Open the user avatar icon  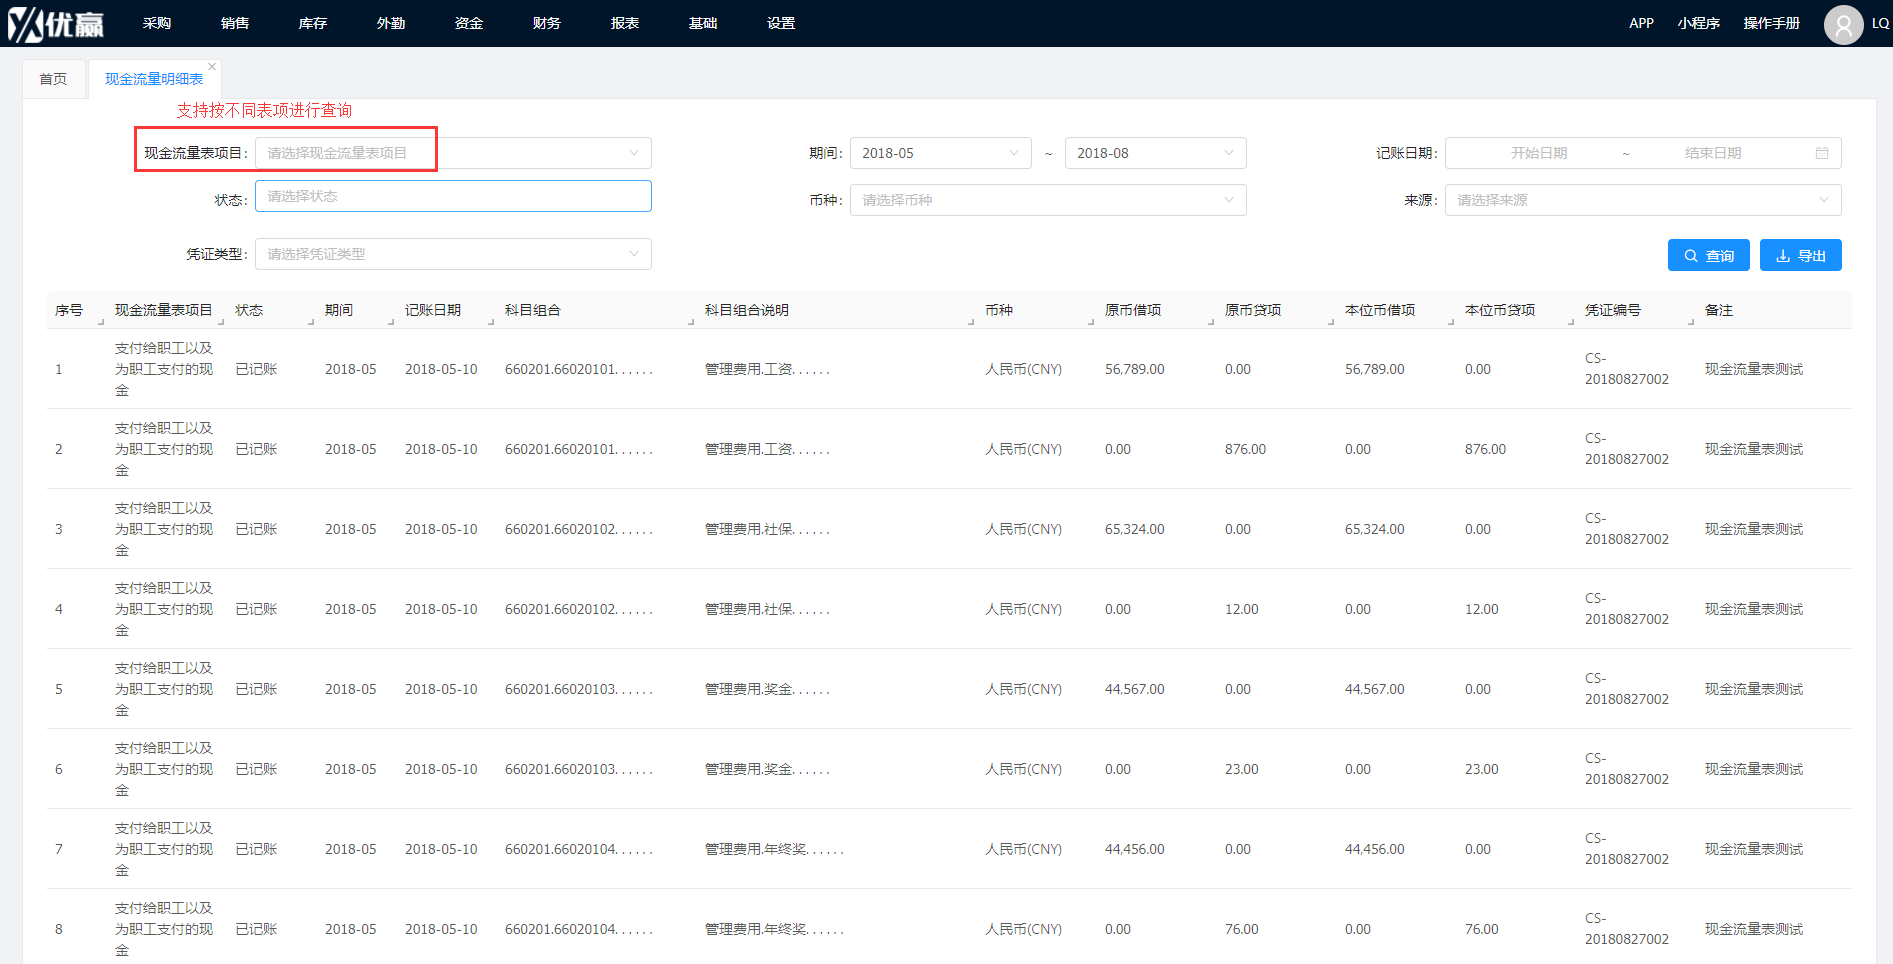click(1843, 24)
